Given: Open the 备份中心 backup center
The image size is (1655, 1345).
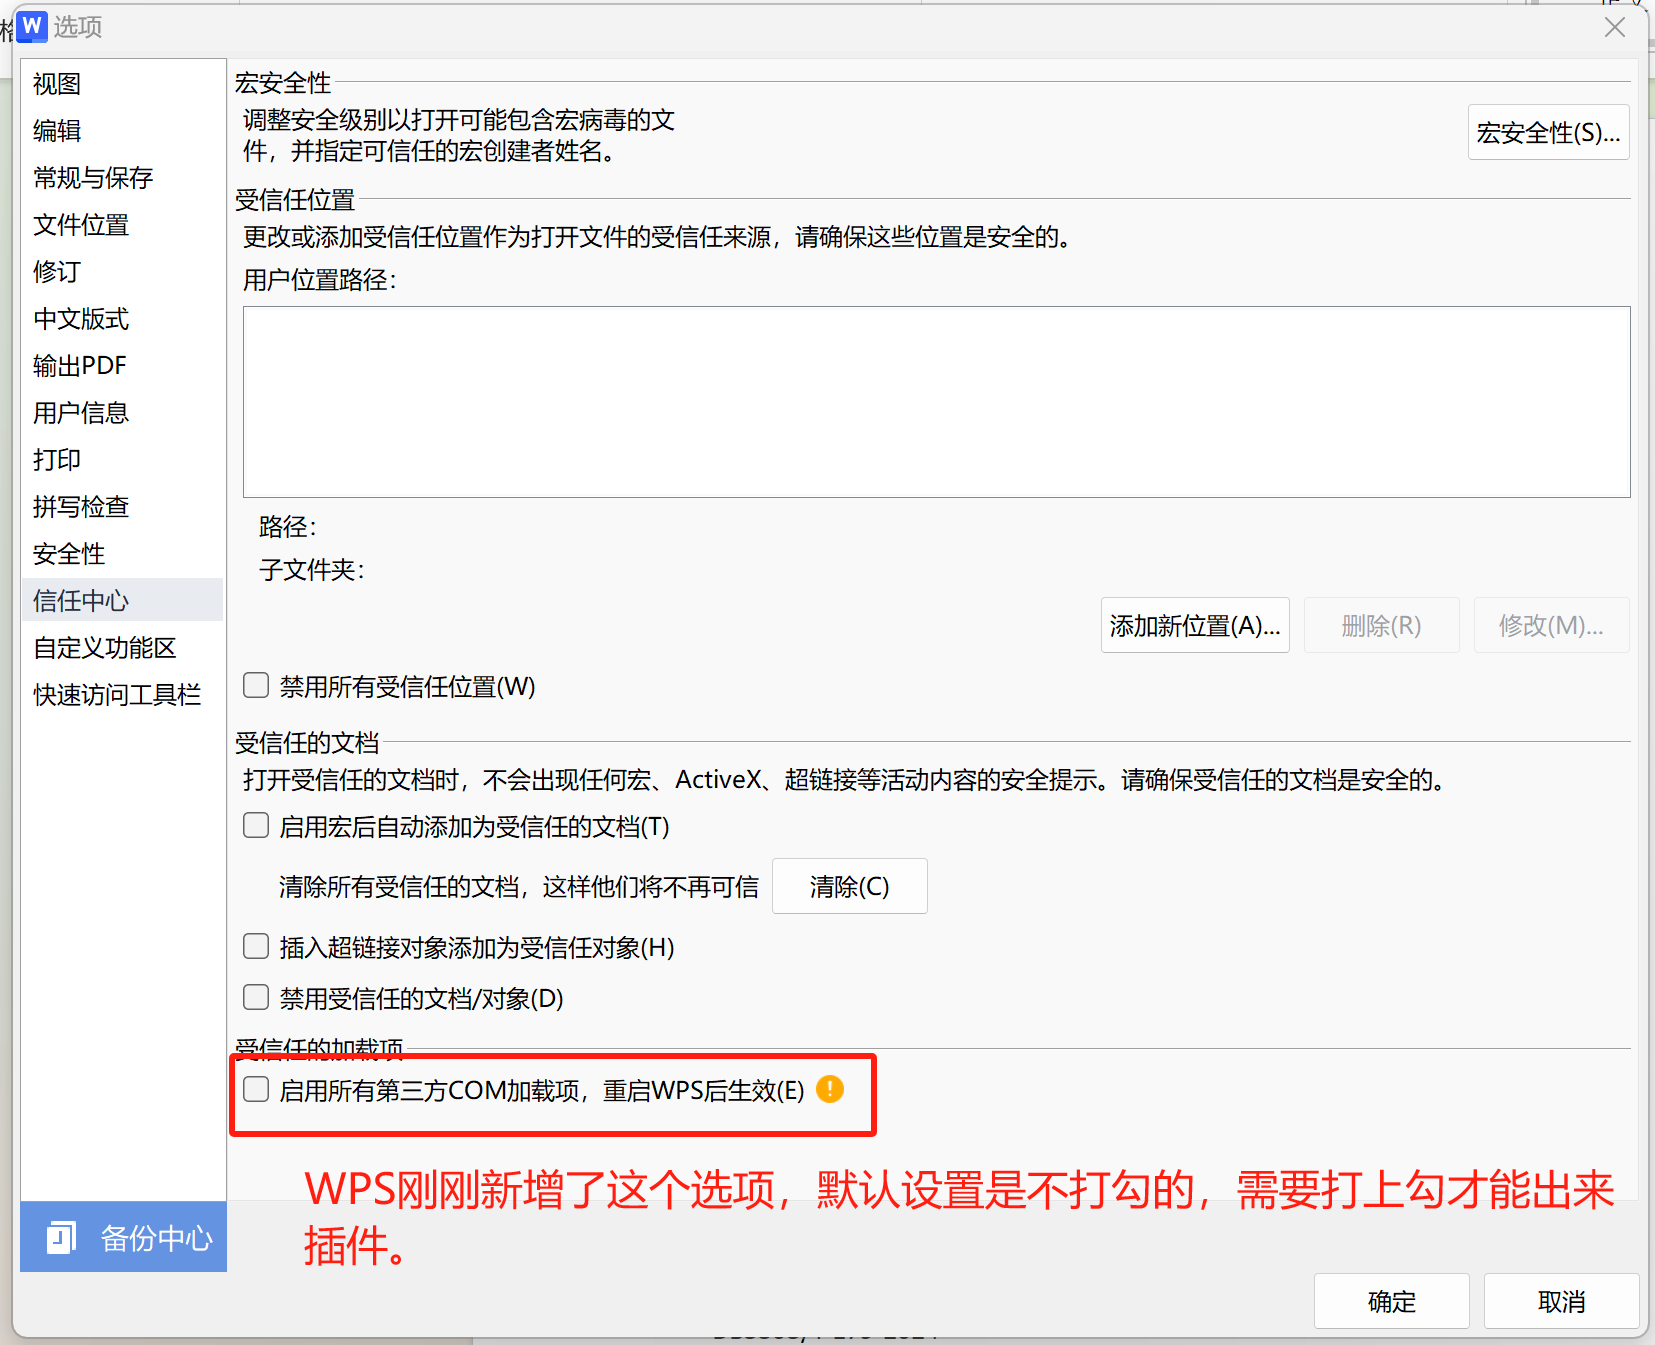Looking at the screenshot, I should pos(124,1237).
